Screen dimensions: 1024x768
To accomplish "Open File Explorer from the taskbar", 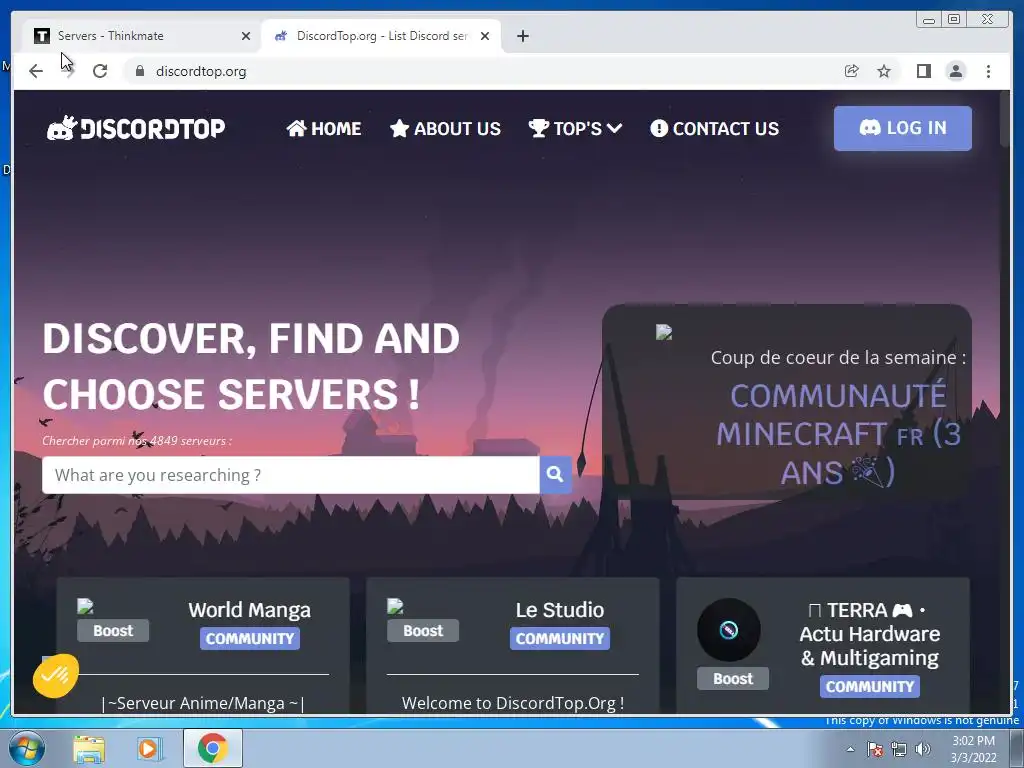I will 89,749.
